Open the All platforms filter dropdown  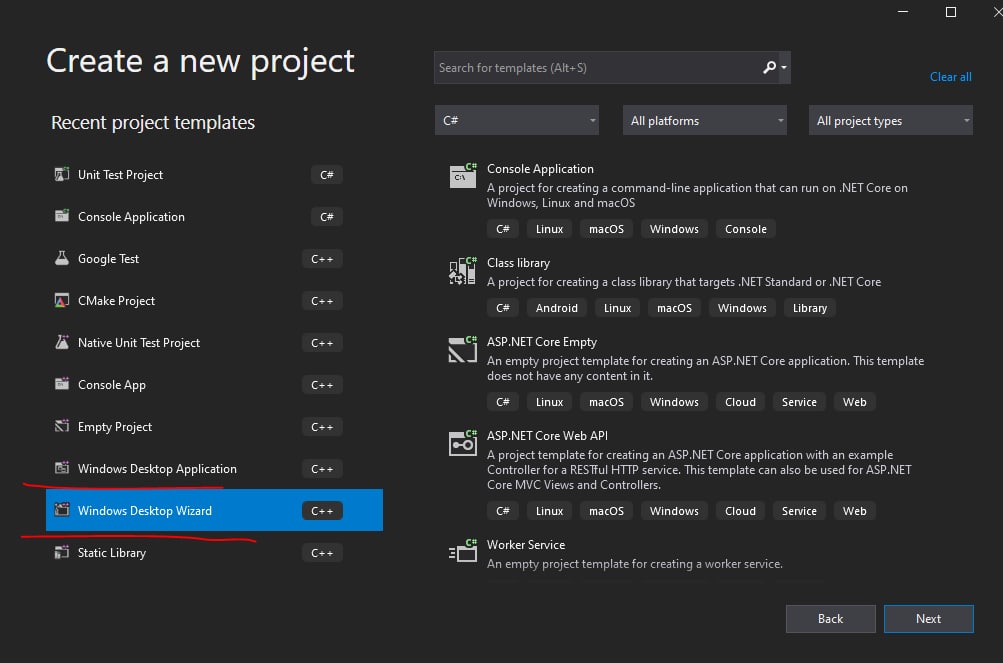705,120
